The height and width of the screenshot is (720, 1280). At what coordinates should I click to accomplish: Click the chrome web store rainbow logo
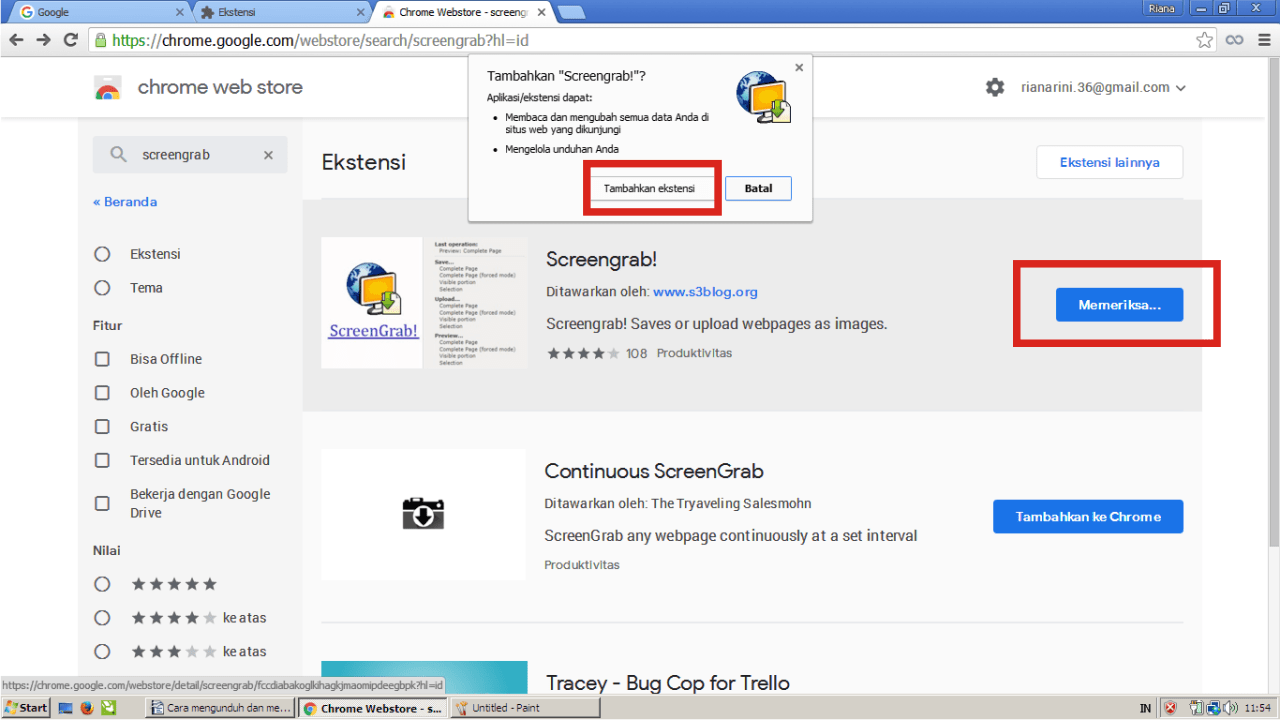107,88
